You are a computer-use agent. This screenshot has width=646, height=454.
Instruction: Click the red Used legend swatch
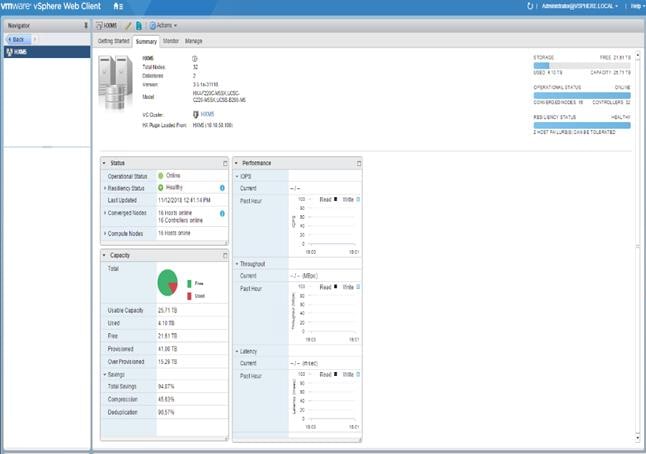click(189, 296)
